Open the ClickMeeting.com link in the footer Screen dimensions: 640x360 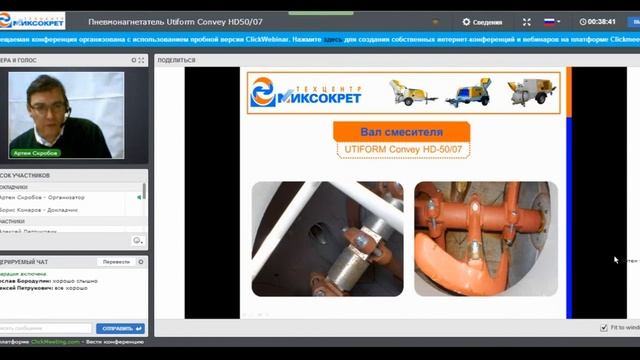pyautogui.click(x=56, y=342)
